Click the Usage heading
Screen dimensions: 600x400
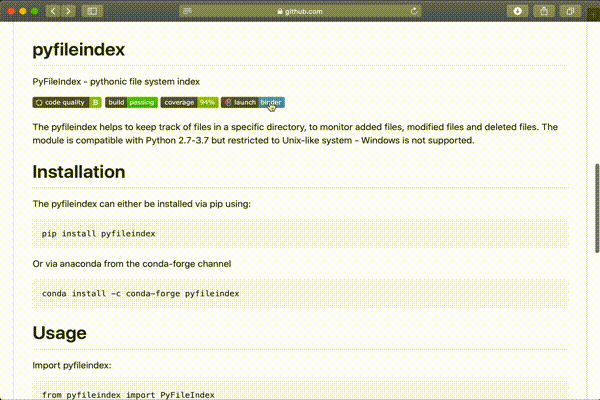click(59, 333)
